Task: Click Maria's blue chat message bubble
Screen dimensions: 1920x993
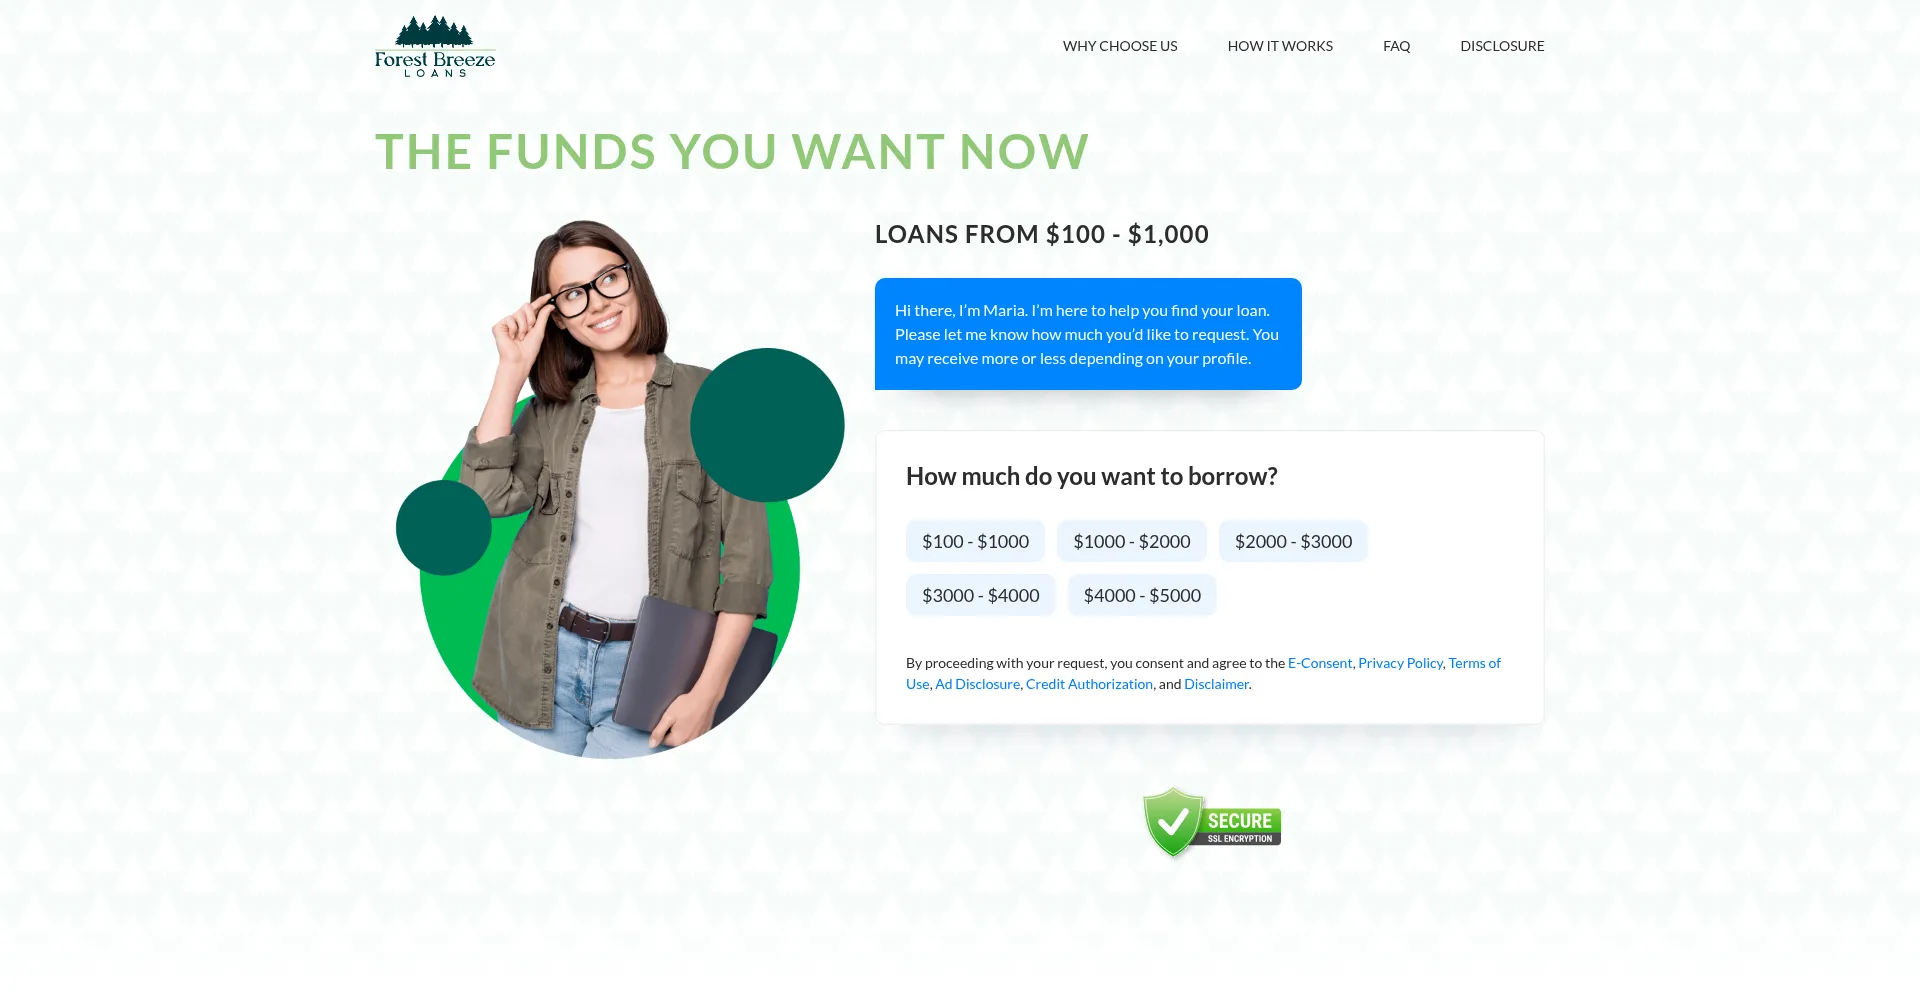Action: (1088, 334)
